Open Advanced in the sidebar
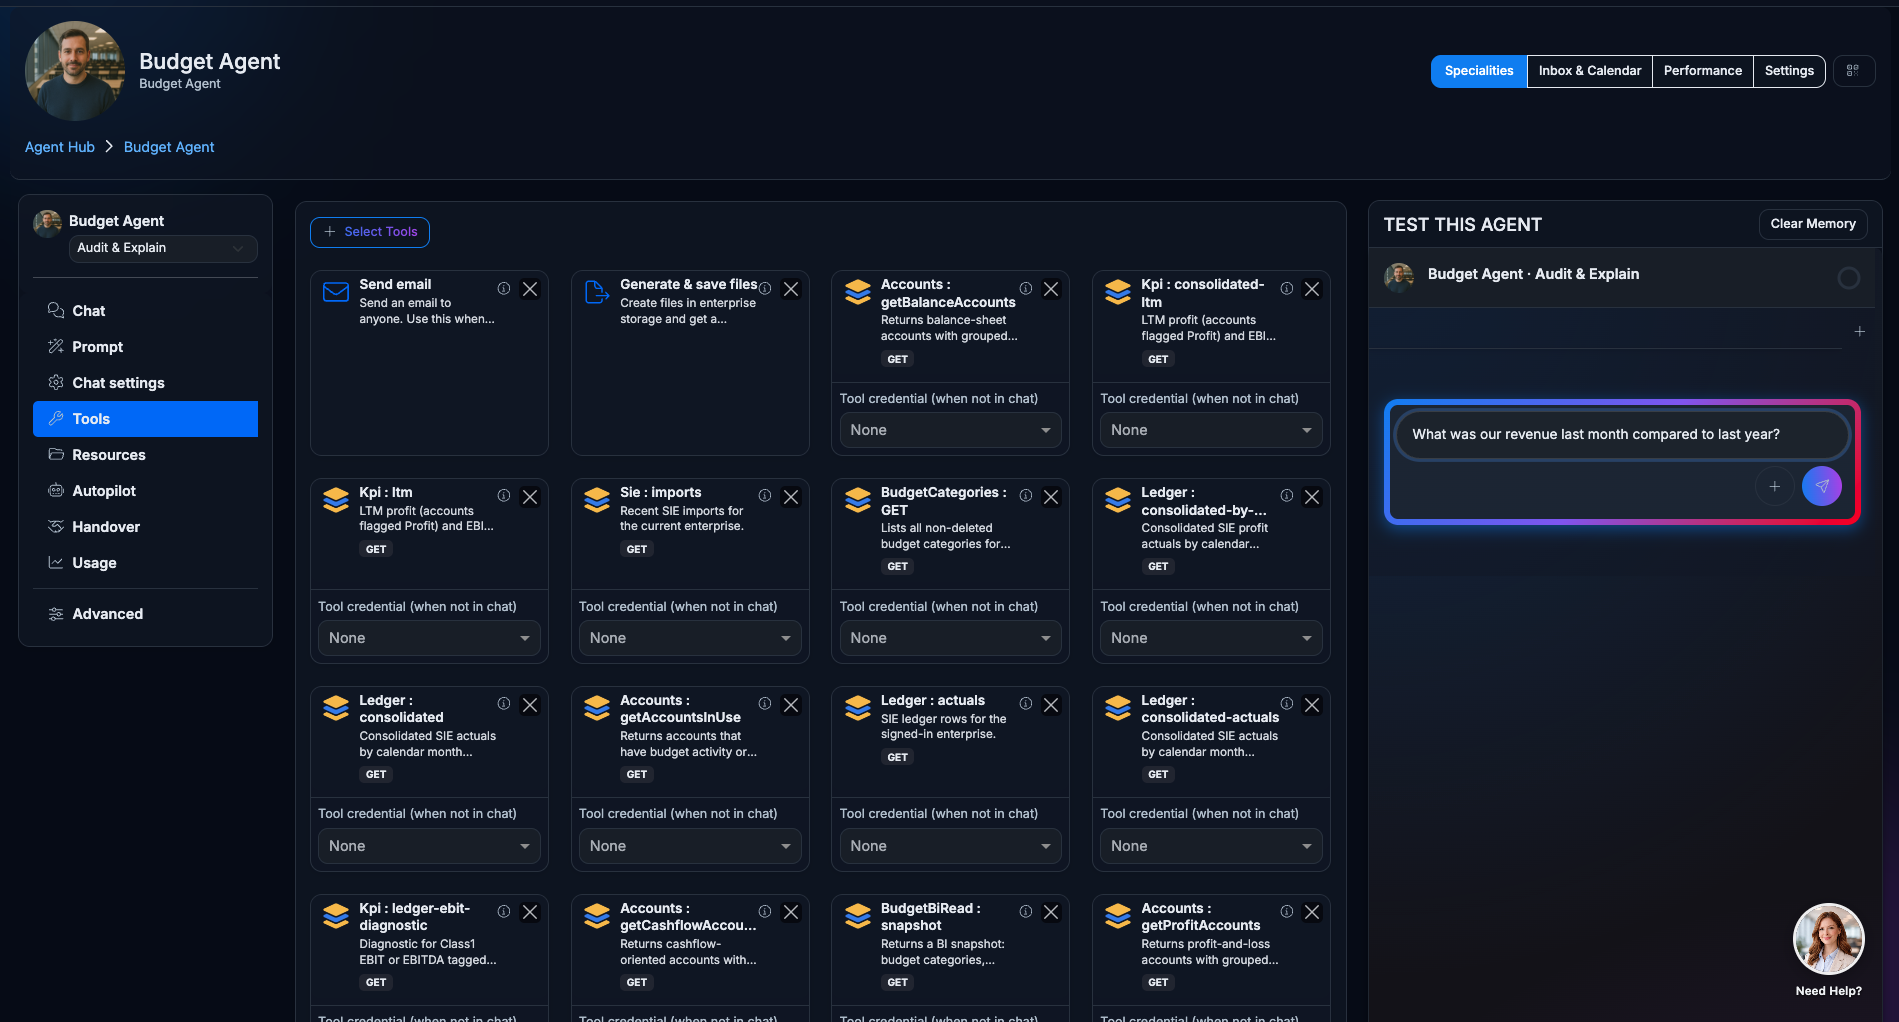Screen dimensions: 1899x1022 tap(145, 614)
